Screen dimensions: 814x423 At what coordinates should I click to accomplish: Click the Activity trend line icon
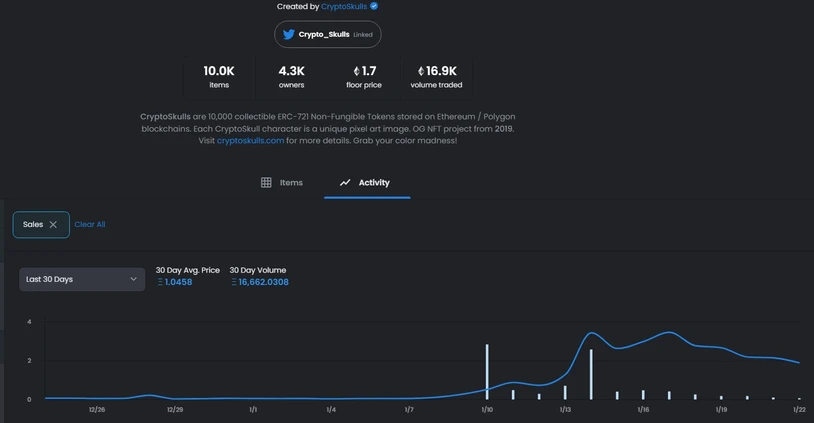tap(345, 182)
